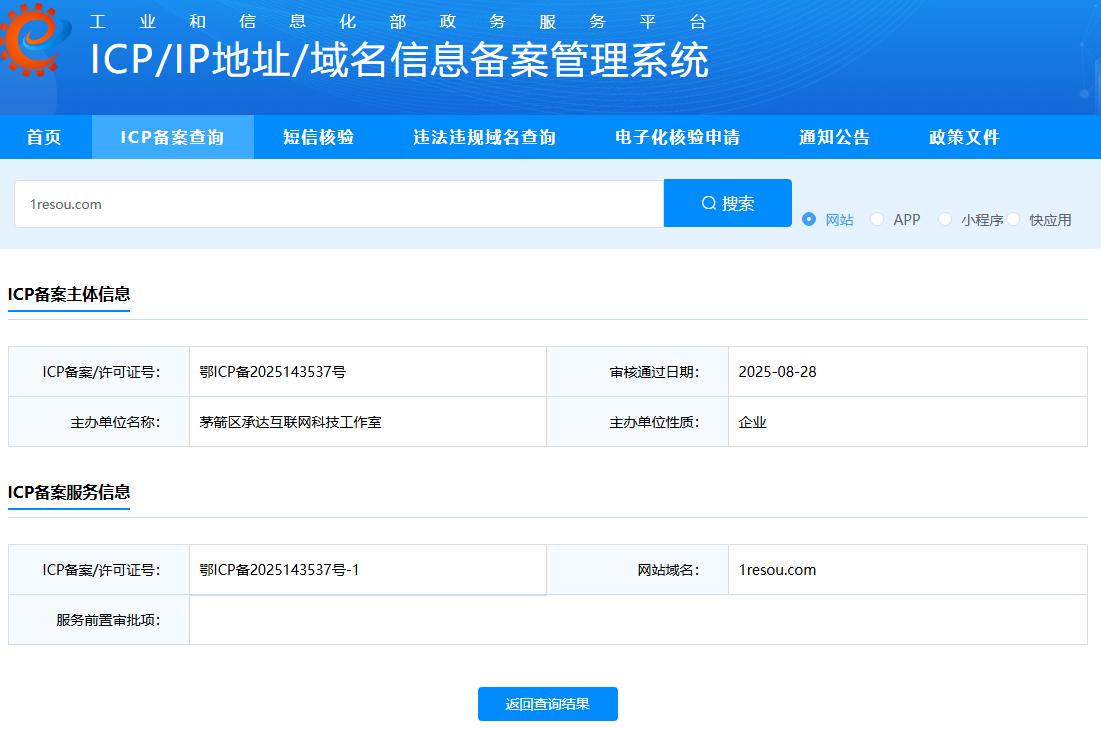Viewport: 1101px width, 729px height.
Task: Select the 网站 radio option
Action: tap(810, 219)
